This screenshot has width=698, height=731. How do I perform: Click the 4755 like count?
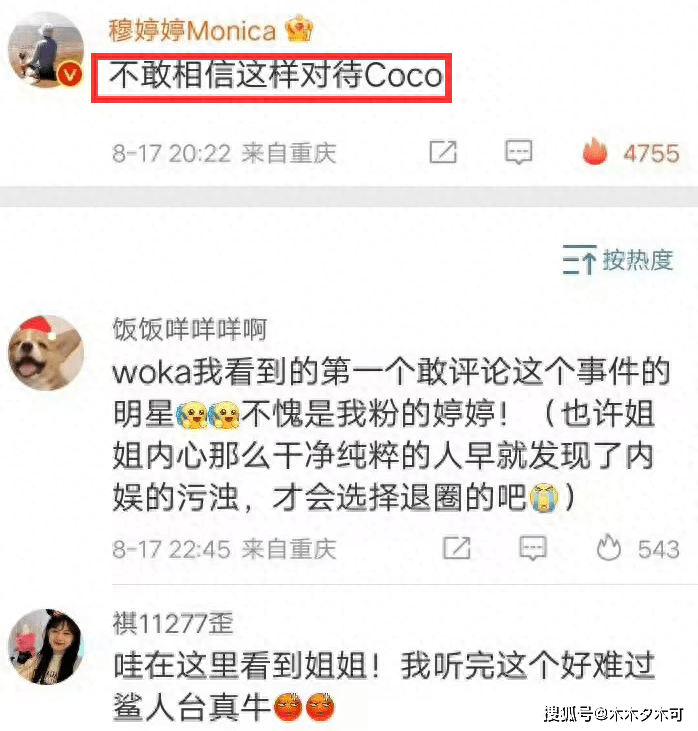point(651,153)
